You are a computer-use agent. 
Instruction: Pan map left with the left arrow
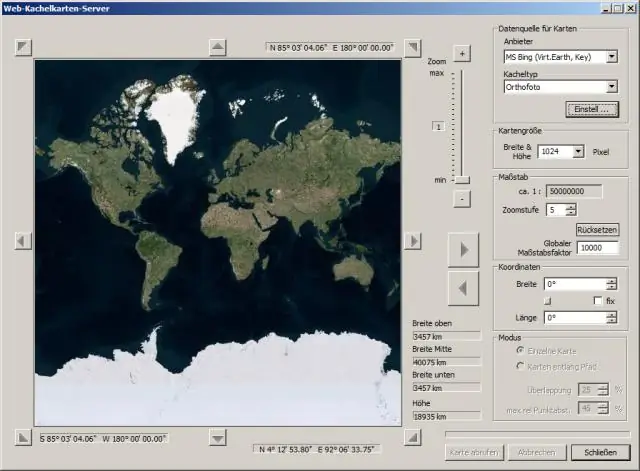point(23,241)
